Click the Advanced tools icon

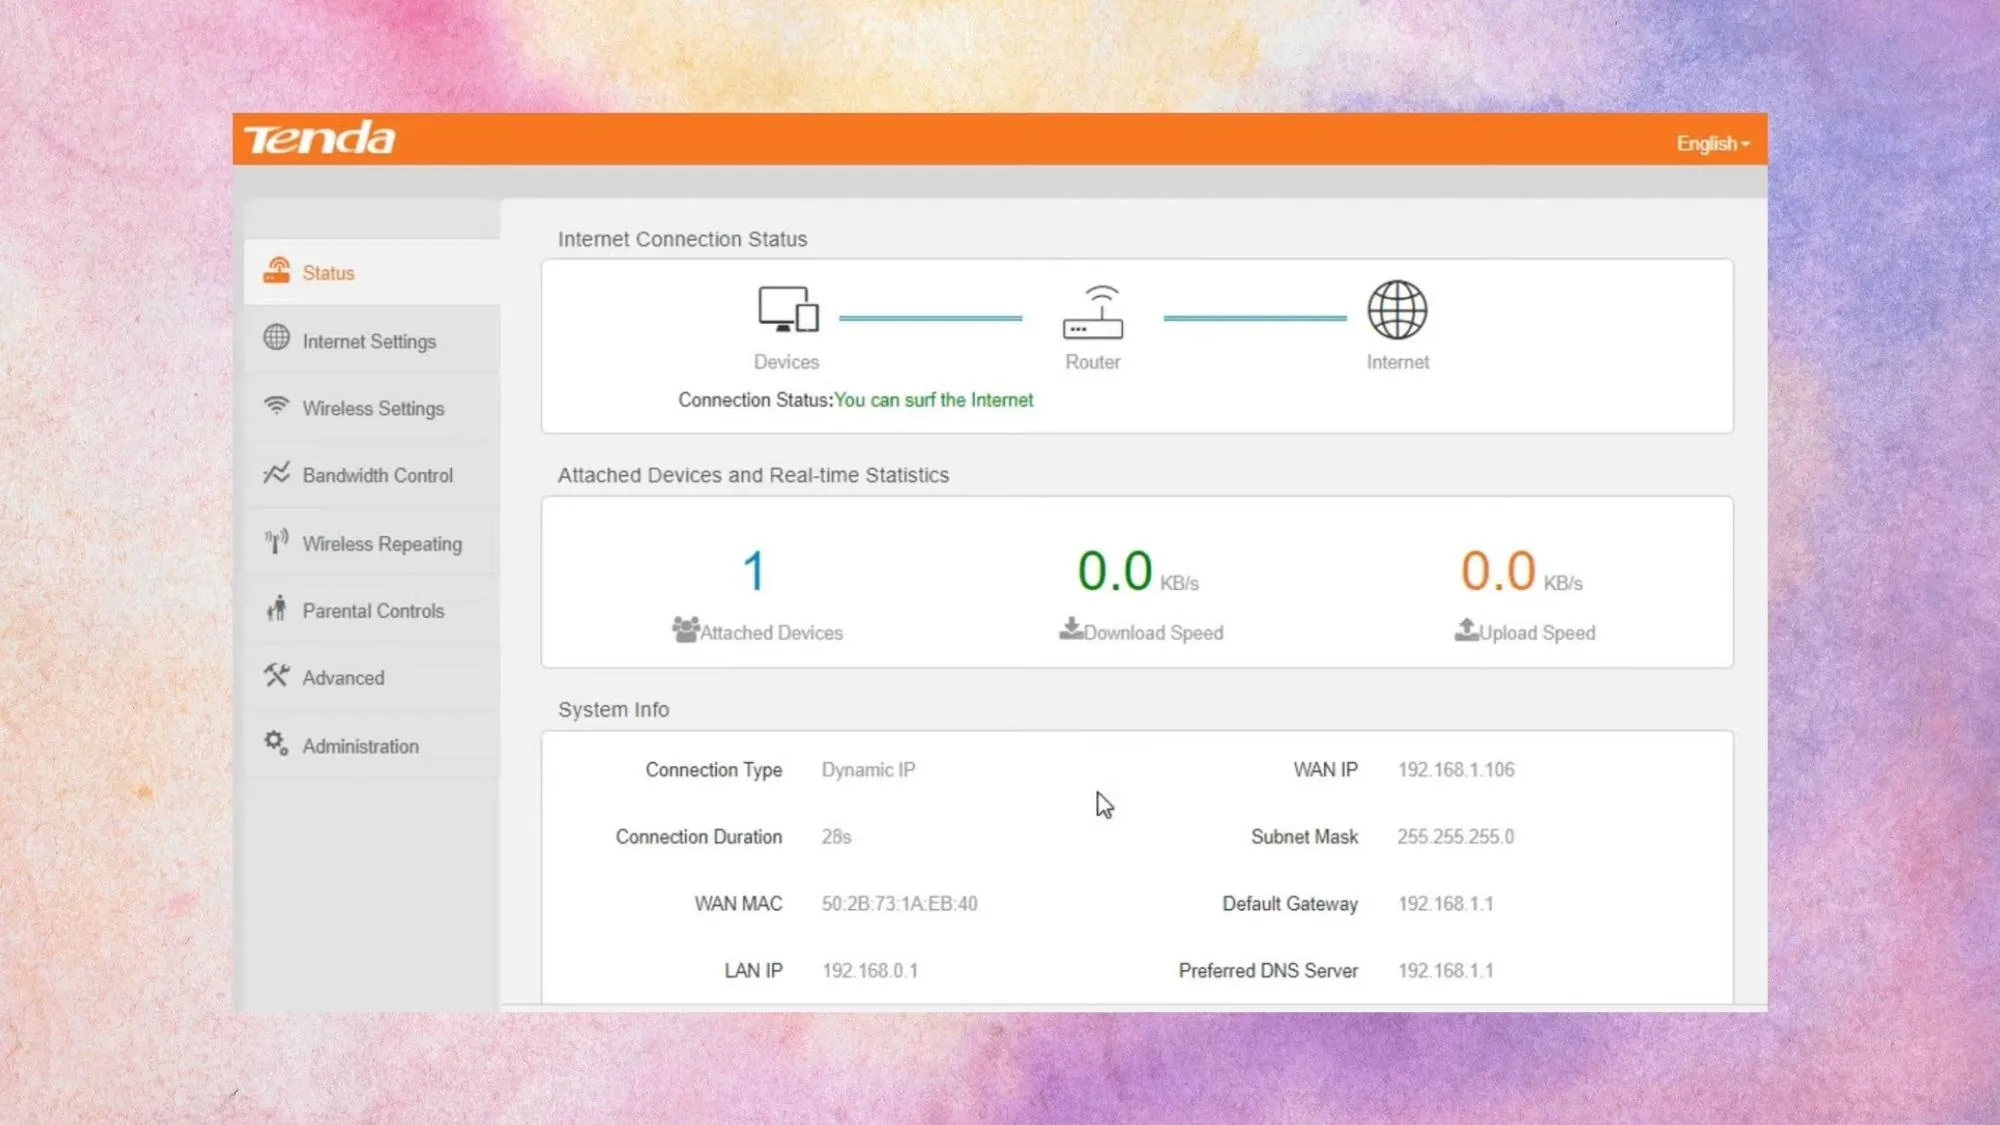click(277, 676)
